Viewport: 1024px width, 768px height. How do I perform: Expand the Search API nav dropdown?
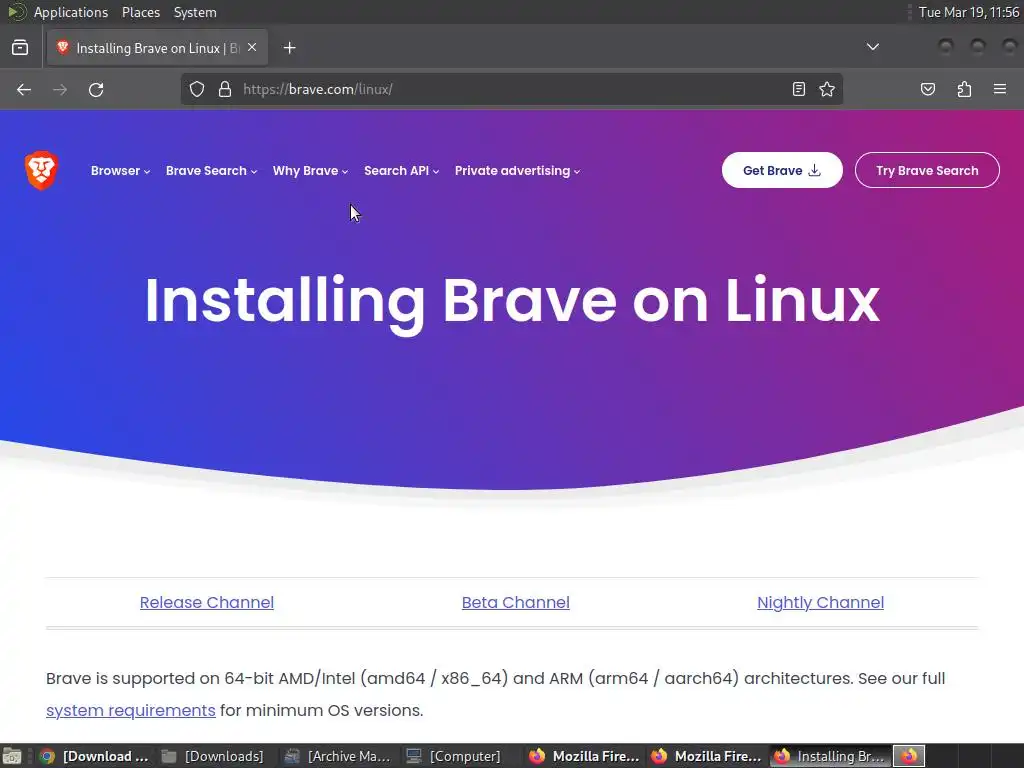click(x=402, y=170)
